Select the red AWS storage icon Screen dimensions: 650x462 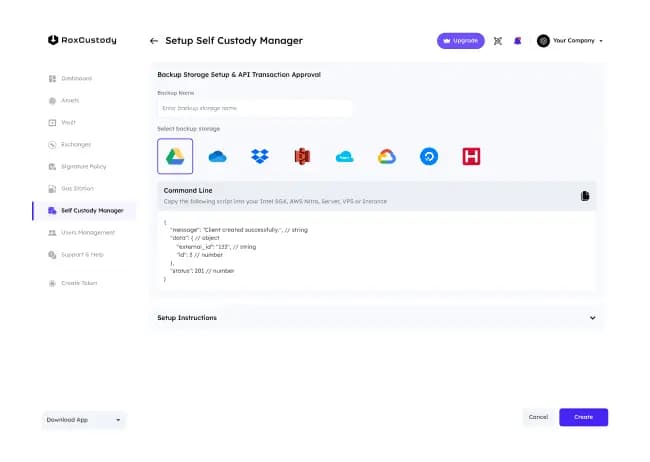pos(303,156)
